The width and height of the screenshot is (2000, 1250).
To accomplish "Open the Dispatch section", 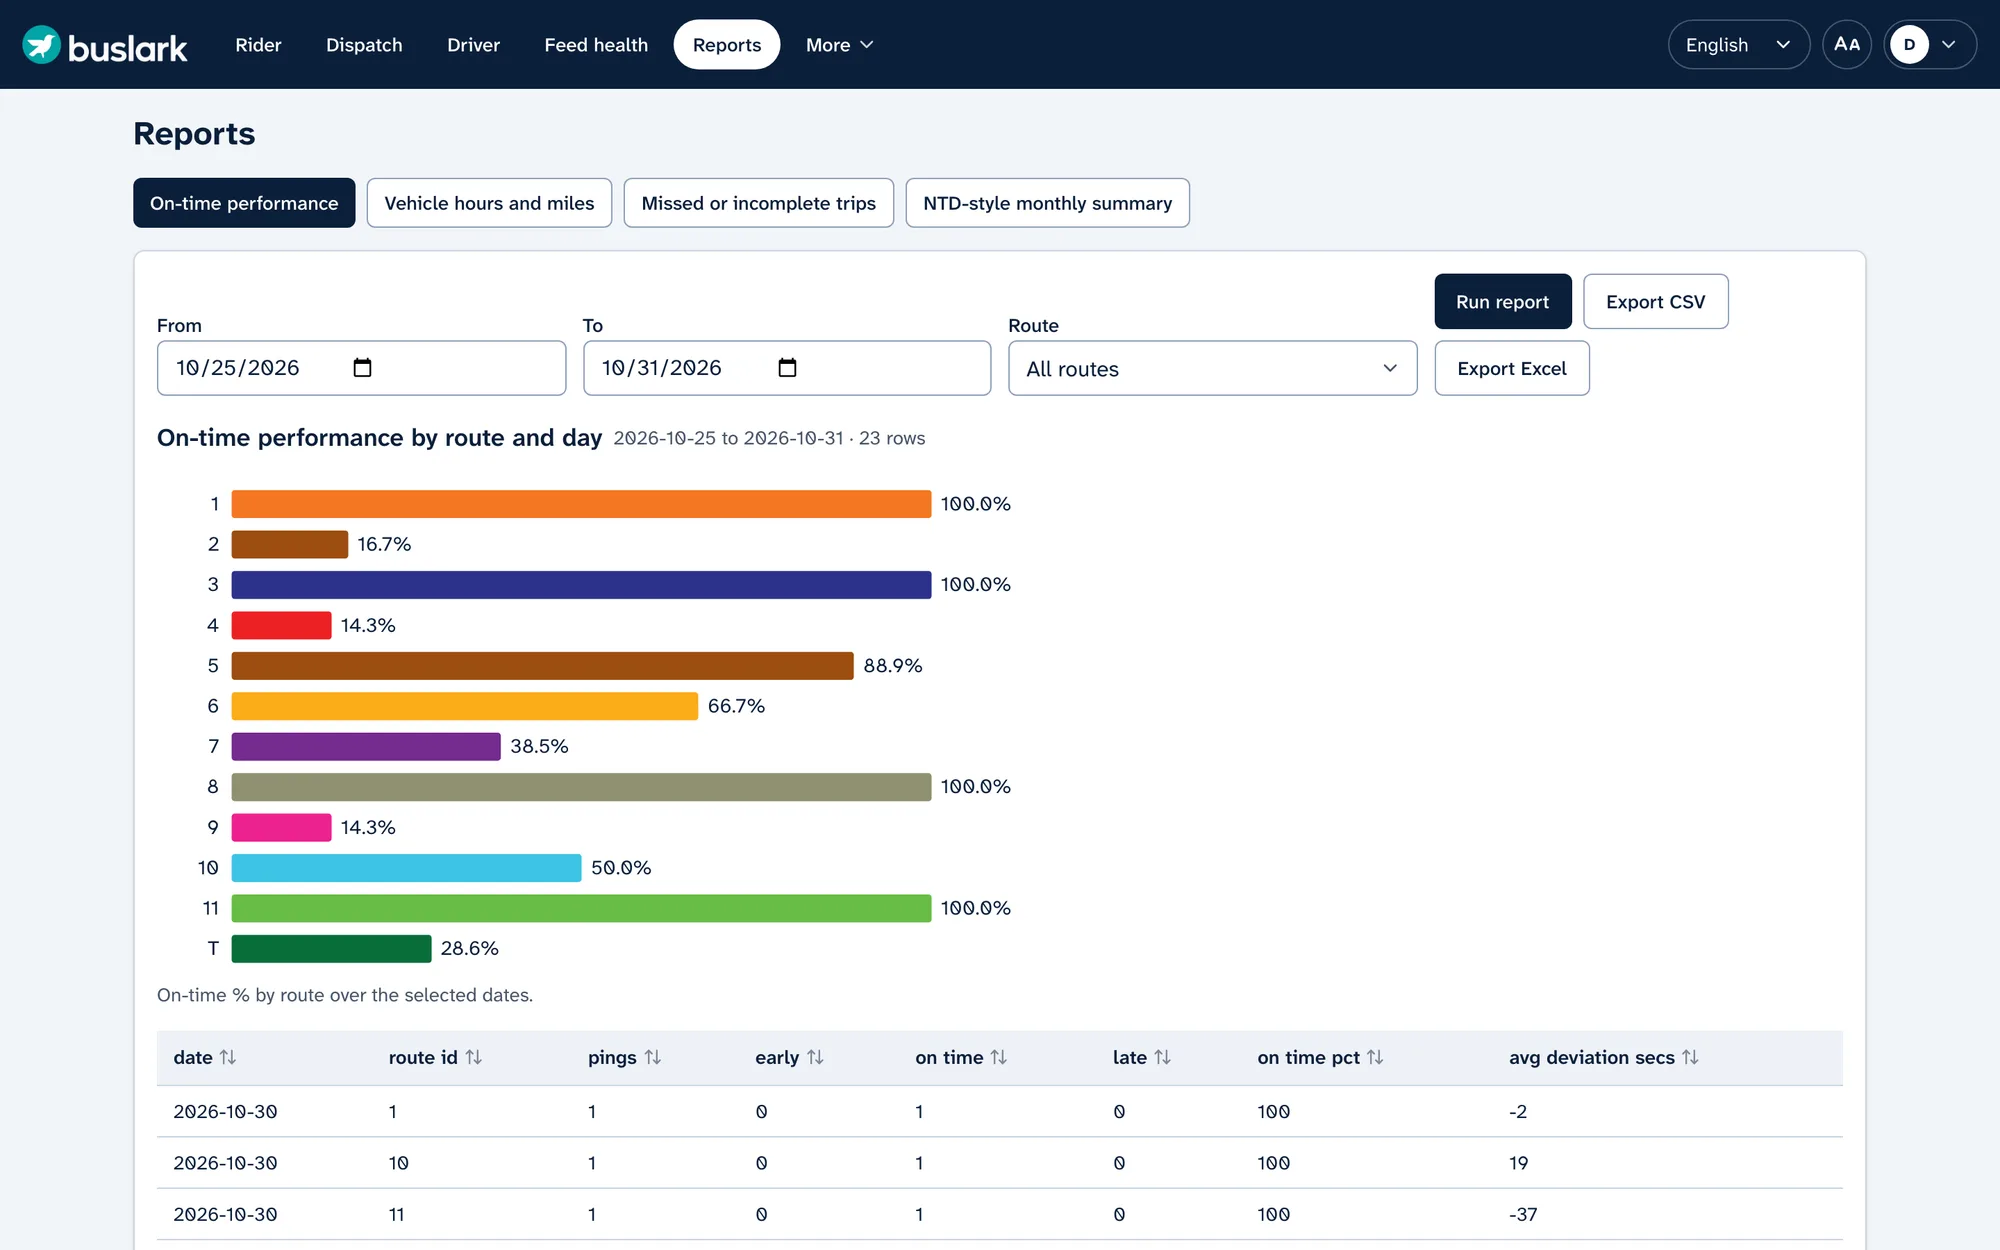I will coord(364,45).
